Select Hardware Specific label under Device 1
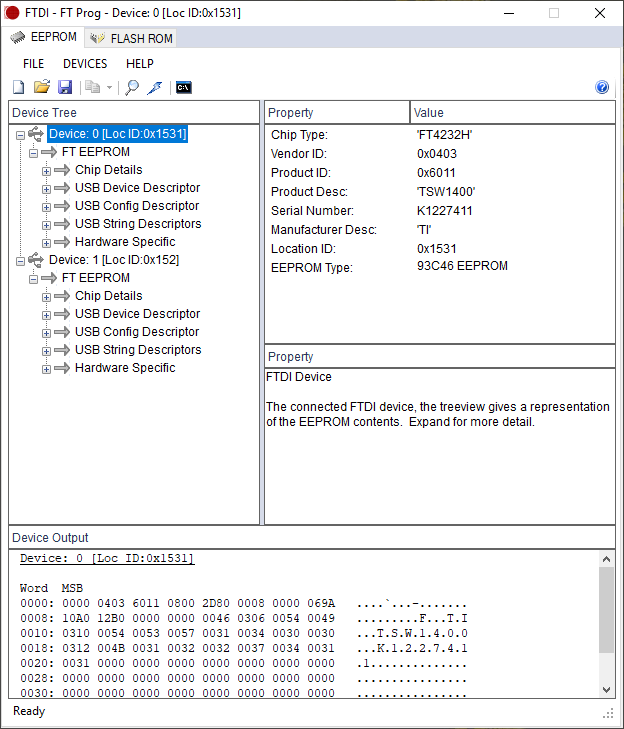 [x=125, y=368]
